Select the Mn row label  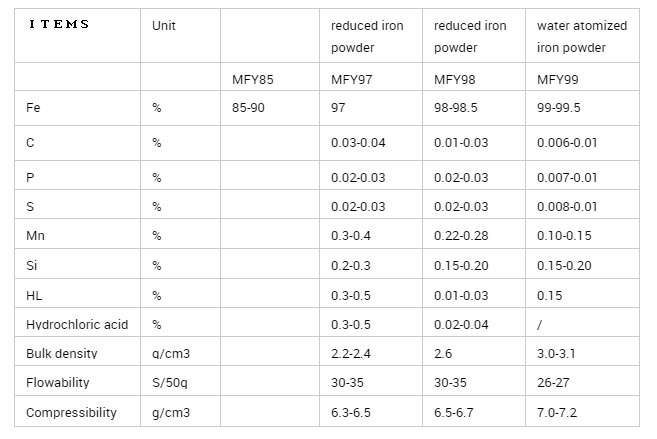(x=35, y=236)
